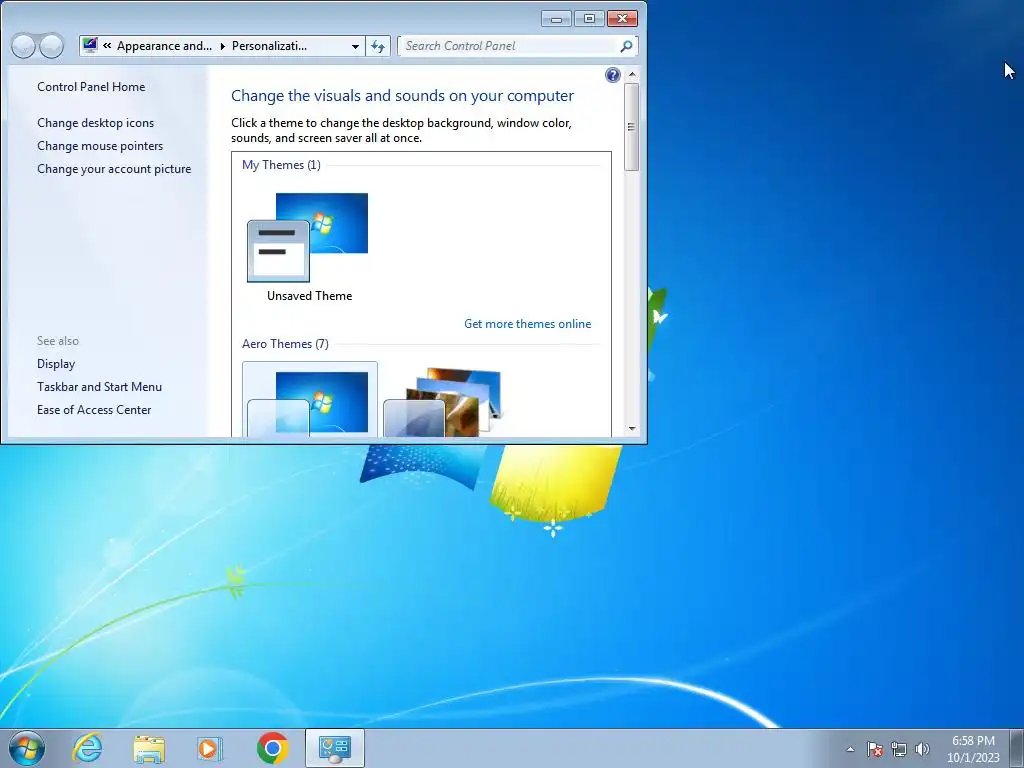The width and height of the screenshot is (1024, 768).
Task: Open Windows Explorer from taskbar
Action: pos(149,748)
